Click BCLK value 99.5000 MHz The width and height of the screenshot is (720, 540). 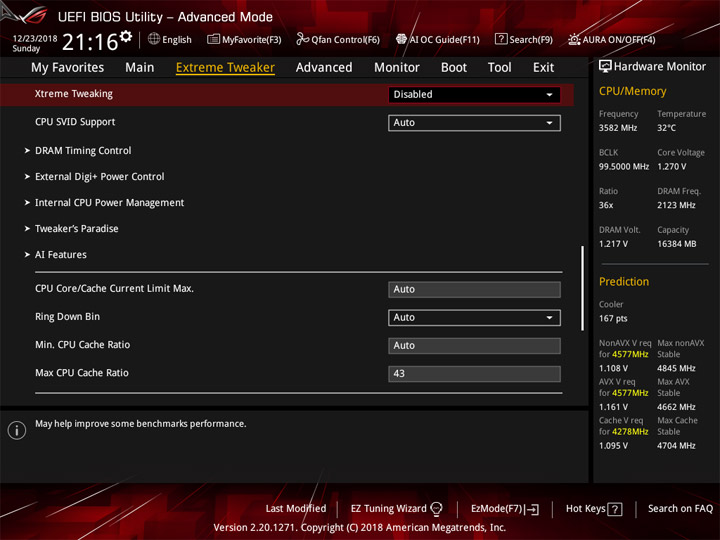624,166
